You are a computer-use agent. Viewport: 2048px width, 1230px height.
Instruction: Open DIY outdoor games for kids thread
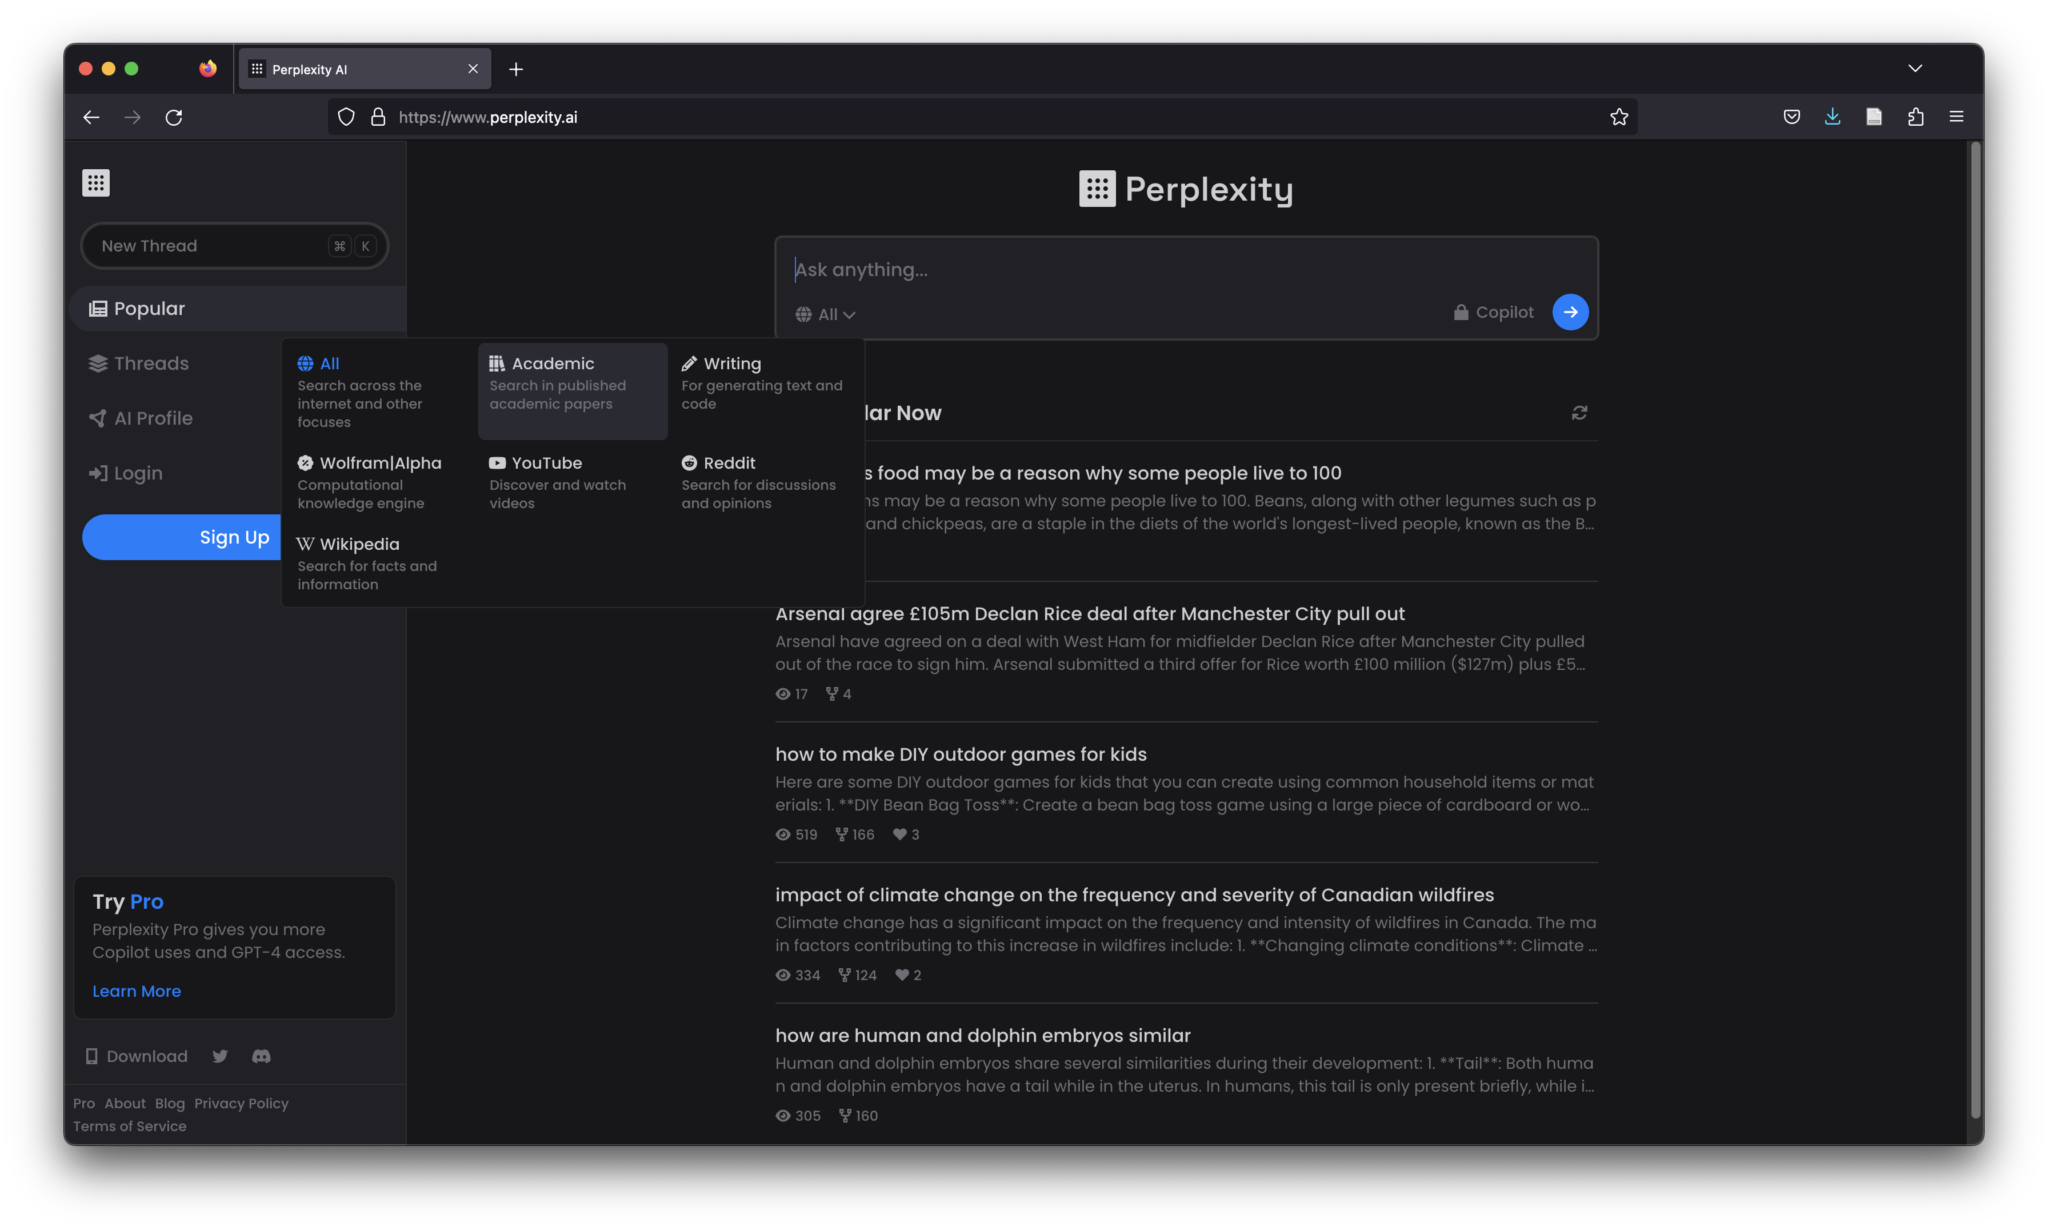click(x=960, y=754)
